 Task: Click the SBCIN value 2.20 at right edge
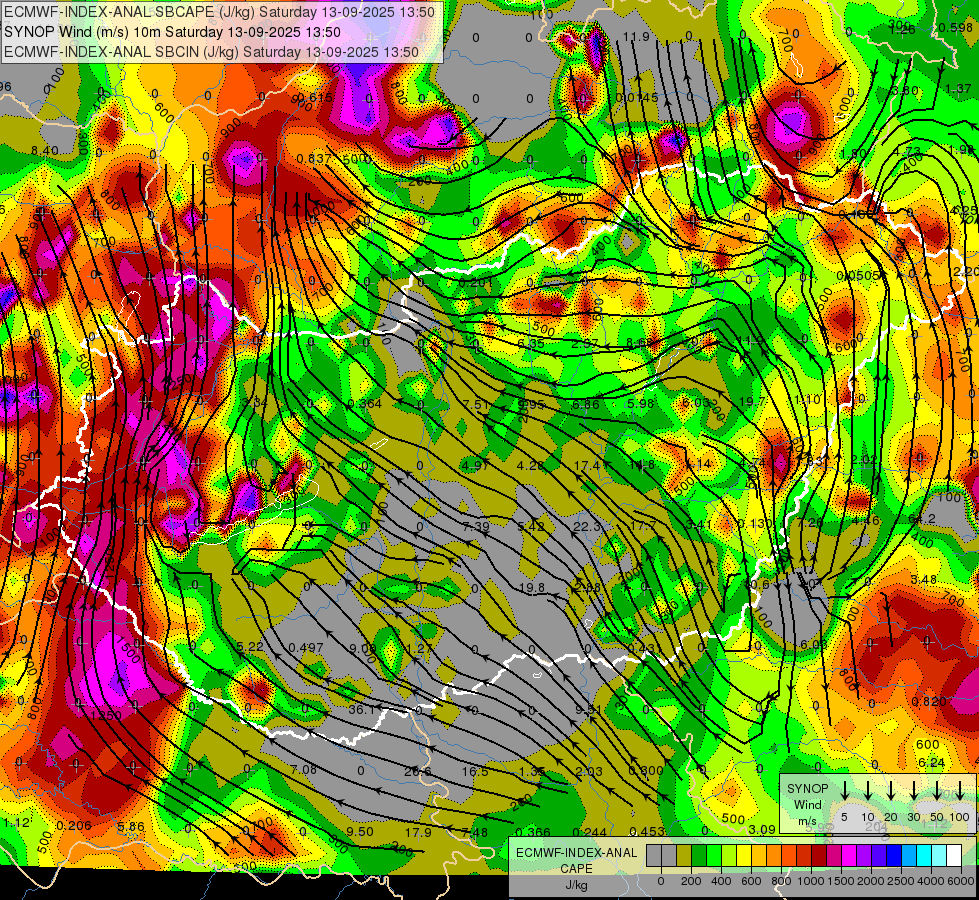[966, 272]
